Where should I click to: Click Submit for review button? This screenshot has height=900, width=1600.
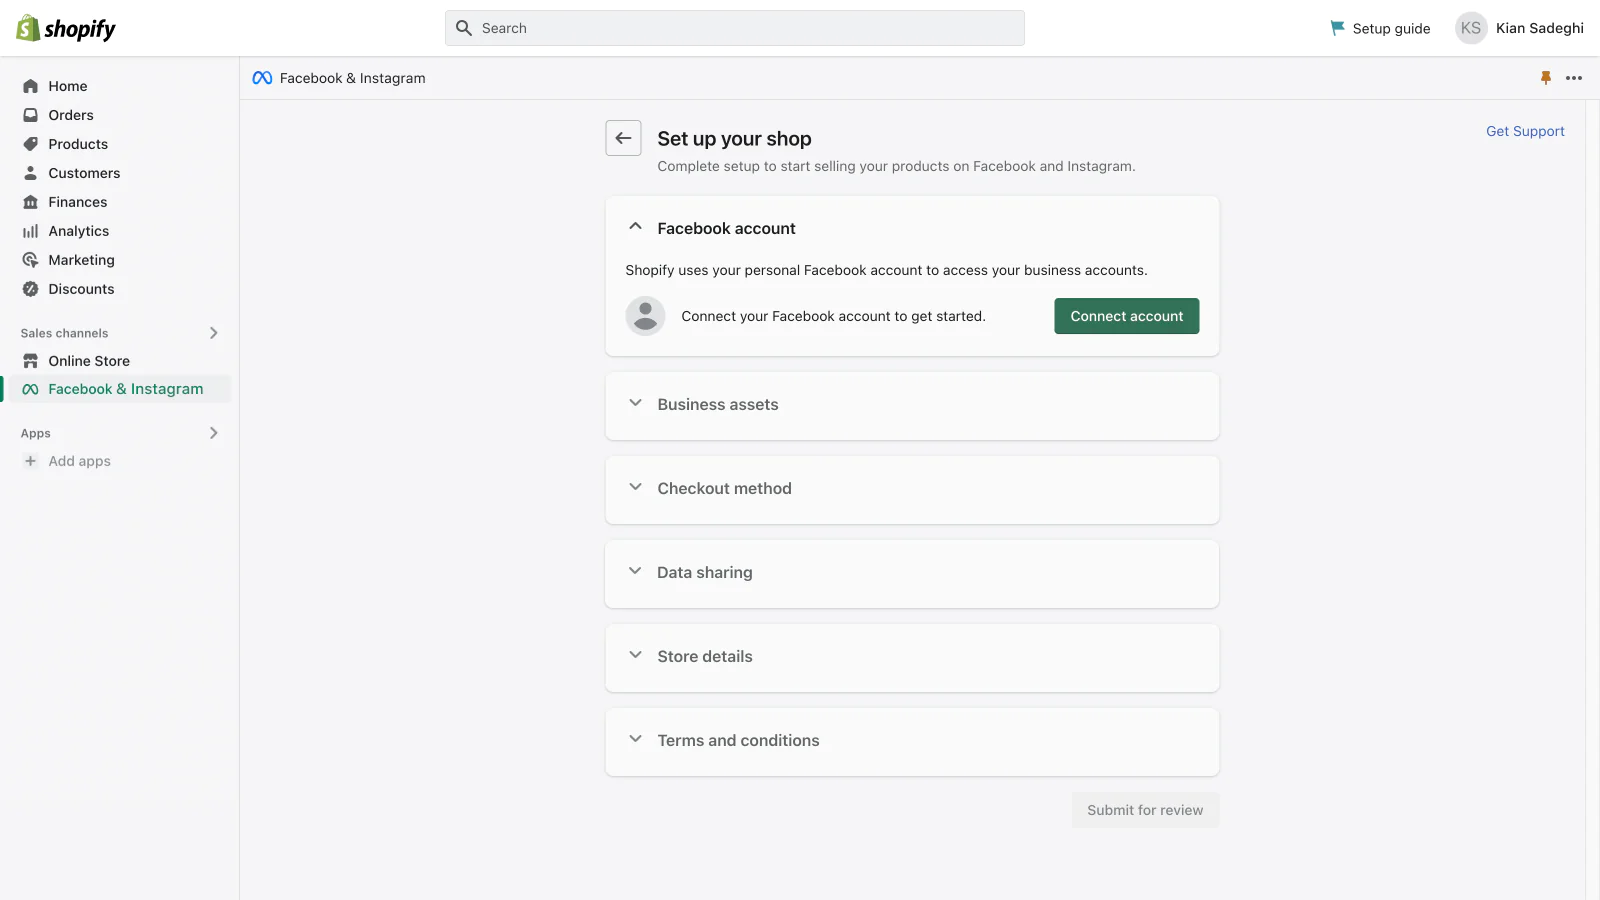[1145, 810]
